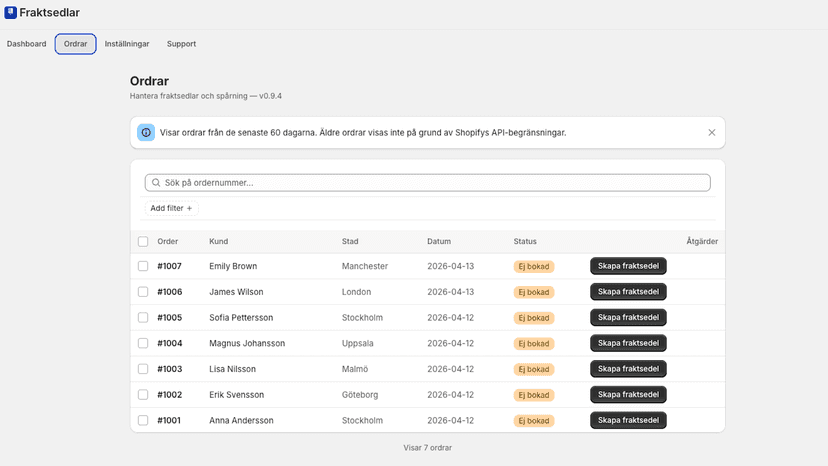Click customer name Magnus Johansson
This screenshot has height=466, width=828.
(247, 343)
